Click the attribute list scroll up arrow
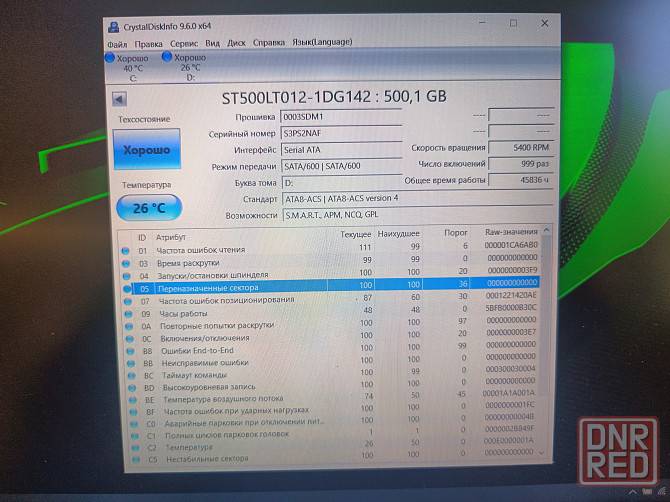This screenshot has width=670, height=502. point(546,230)
